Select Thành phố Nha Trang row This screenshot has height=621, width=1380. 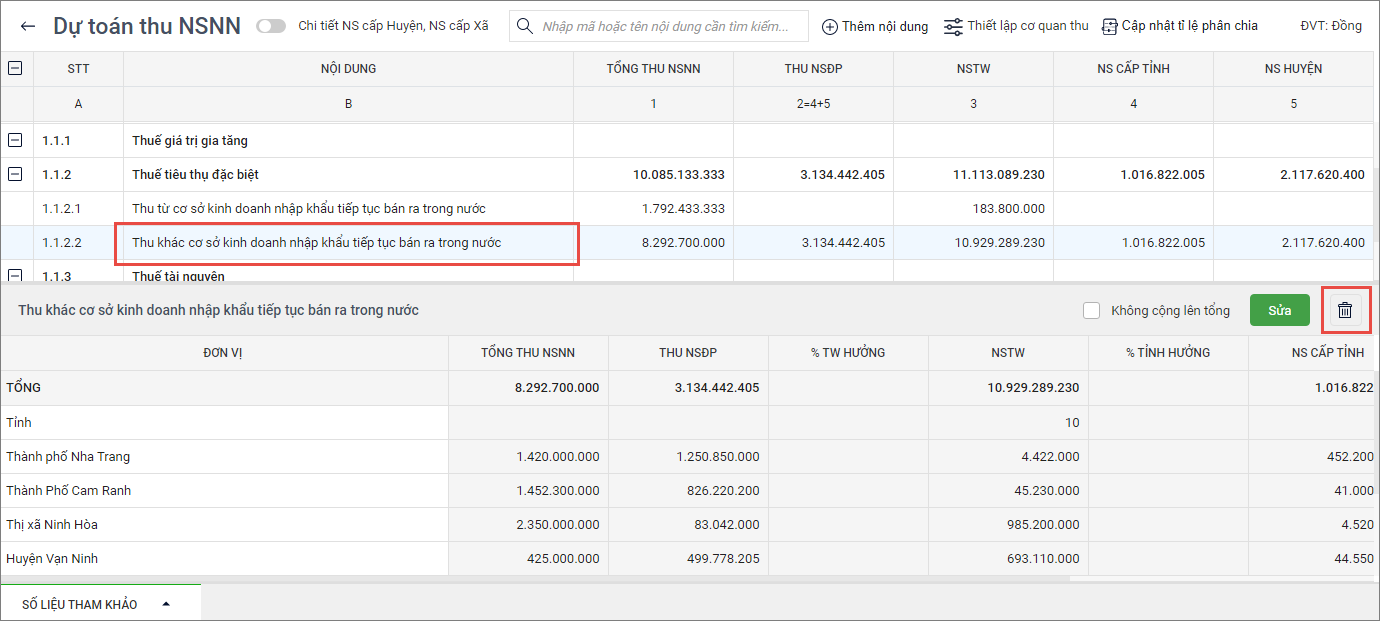pyautogui.click(x=68, y=457)
